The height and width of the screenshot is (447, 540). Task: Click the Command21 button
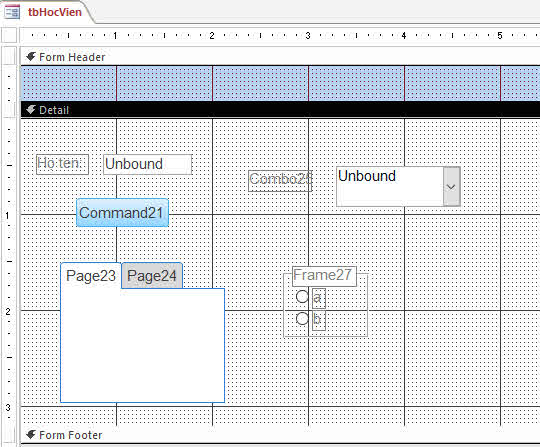pos(122,212)
